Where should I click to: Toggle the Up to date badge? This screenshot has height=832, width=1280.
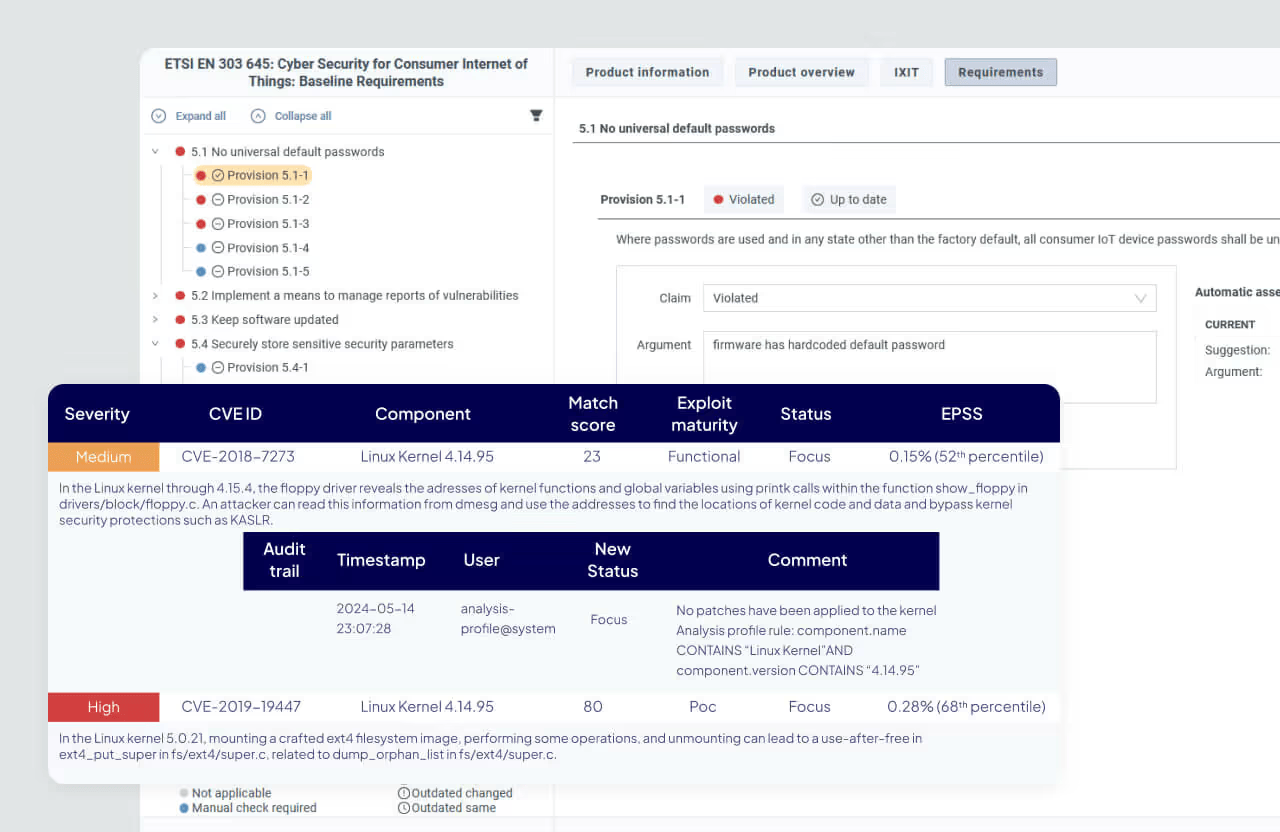pos(849,199)
